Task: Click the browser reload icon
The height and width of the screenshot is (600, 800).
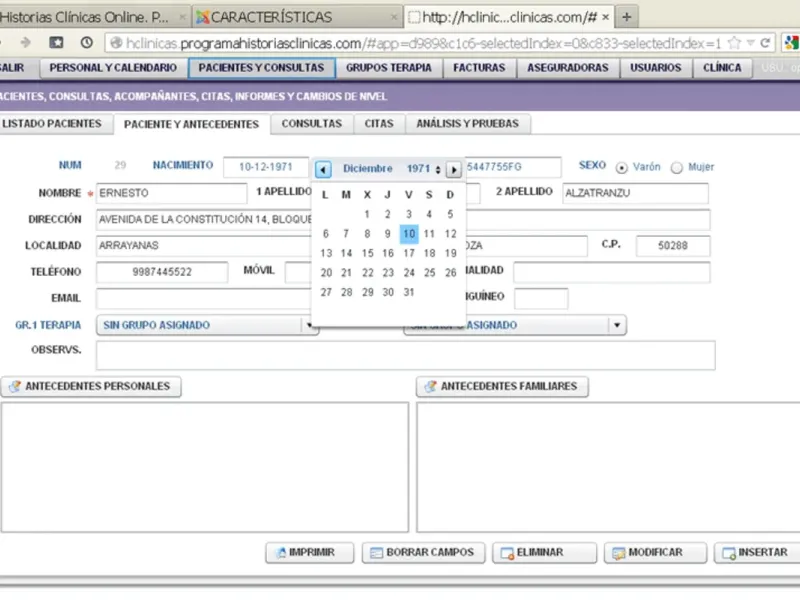Action: click(x=765, y=43)
